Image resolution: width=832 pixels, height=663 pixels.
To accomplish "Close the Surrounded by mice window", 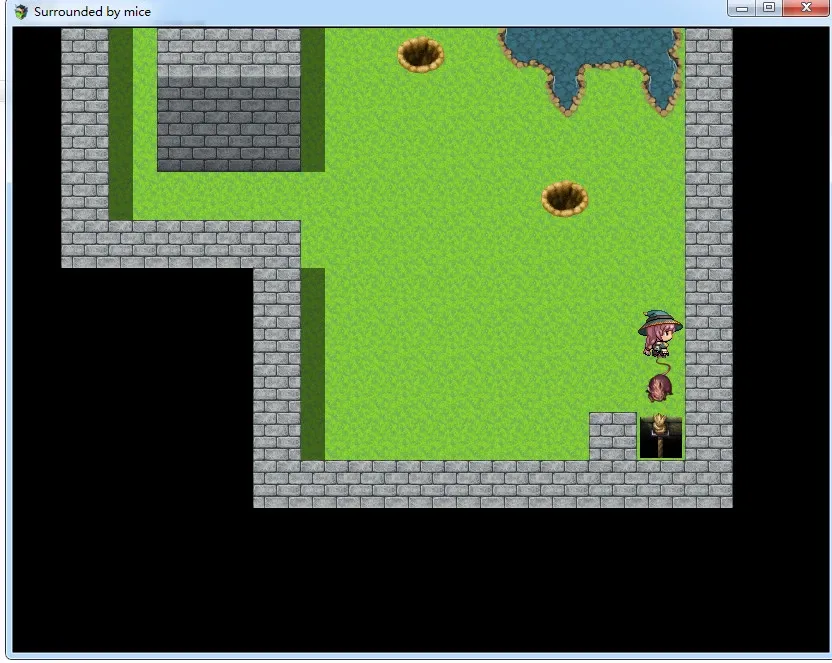I will click(x=806, y=8).
